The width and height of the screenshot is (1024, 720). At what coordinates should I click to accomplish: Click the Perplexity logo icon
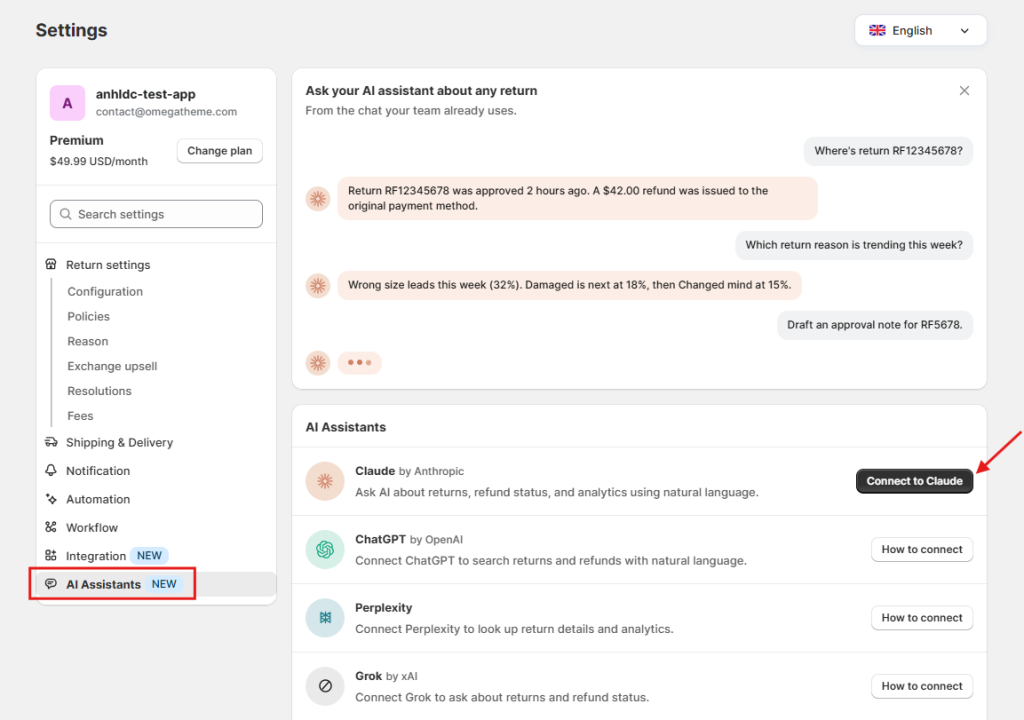click(x=325, y=618)
